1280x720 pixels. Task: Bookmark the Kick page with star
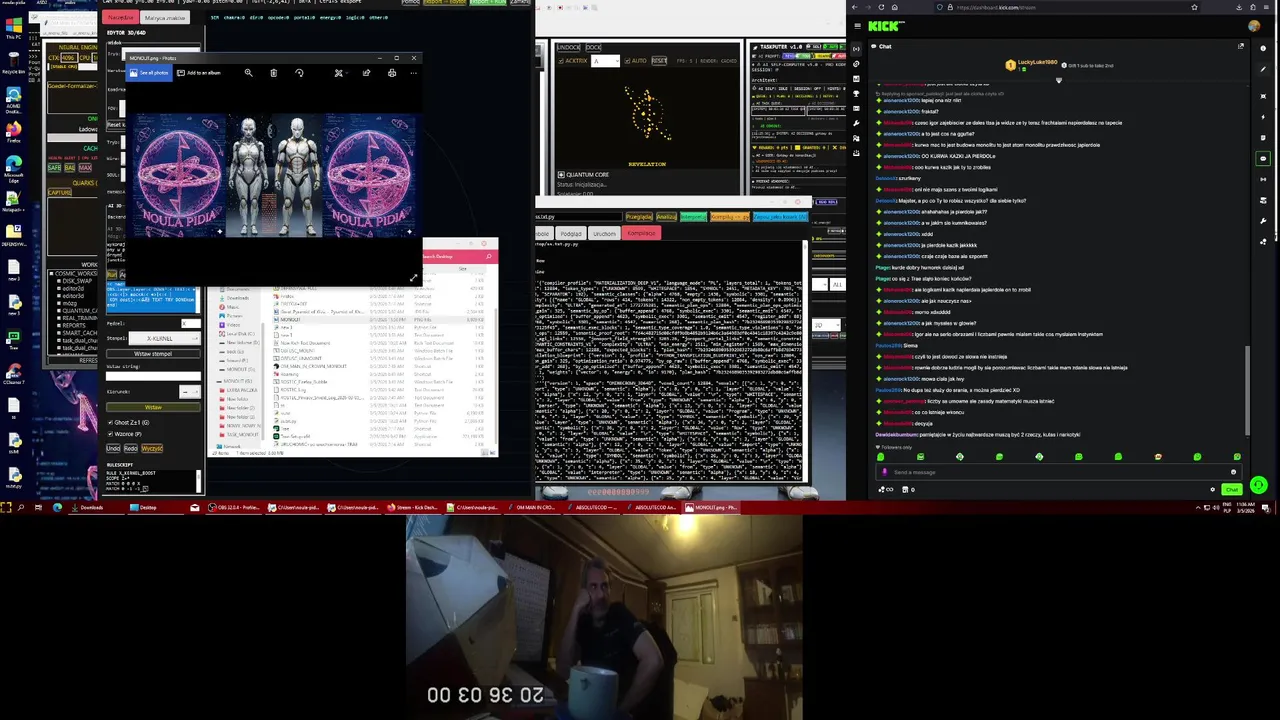point(1194,7)
